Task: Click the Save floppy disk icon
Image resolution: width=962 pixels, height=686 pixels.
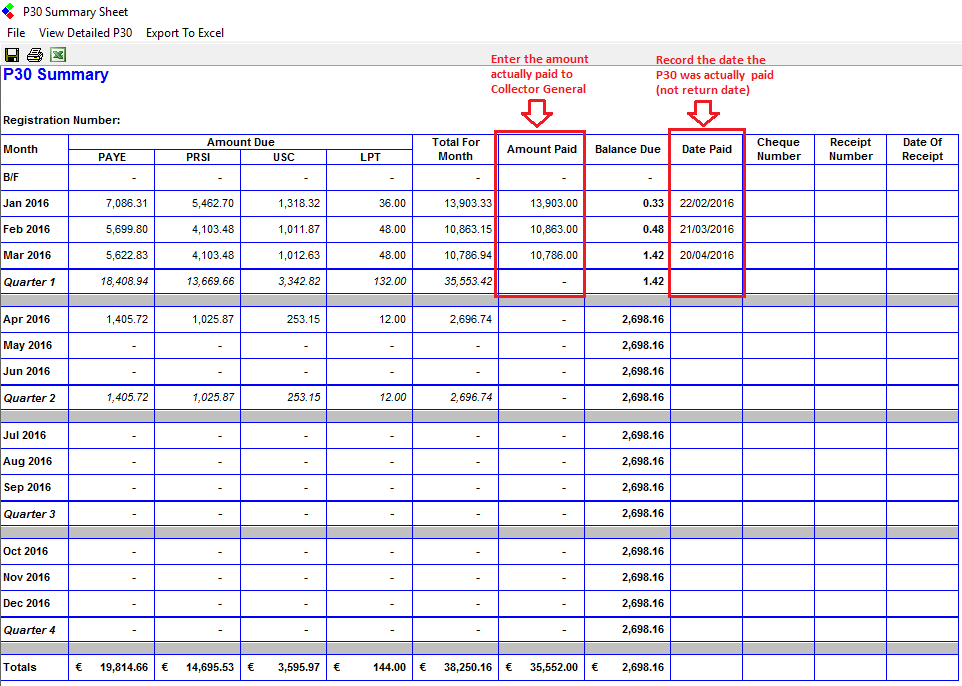Action: pyautogui.click(x=12, y=55)
